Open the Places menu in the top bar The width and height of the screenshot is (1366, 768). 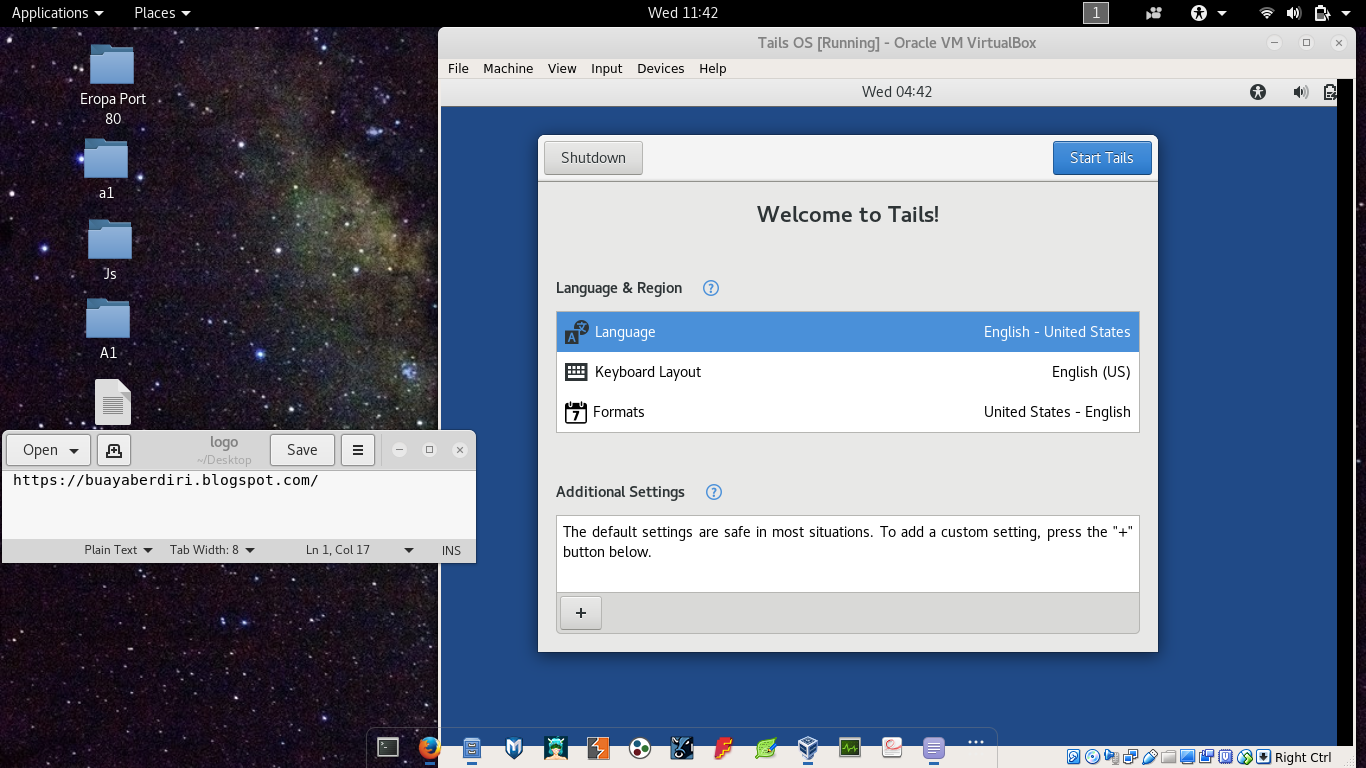161,13
